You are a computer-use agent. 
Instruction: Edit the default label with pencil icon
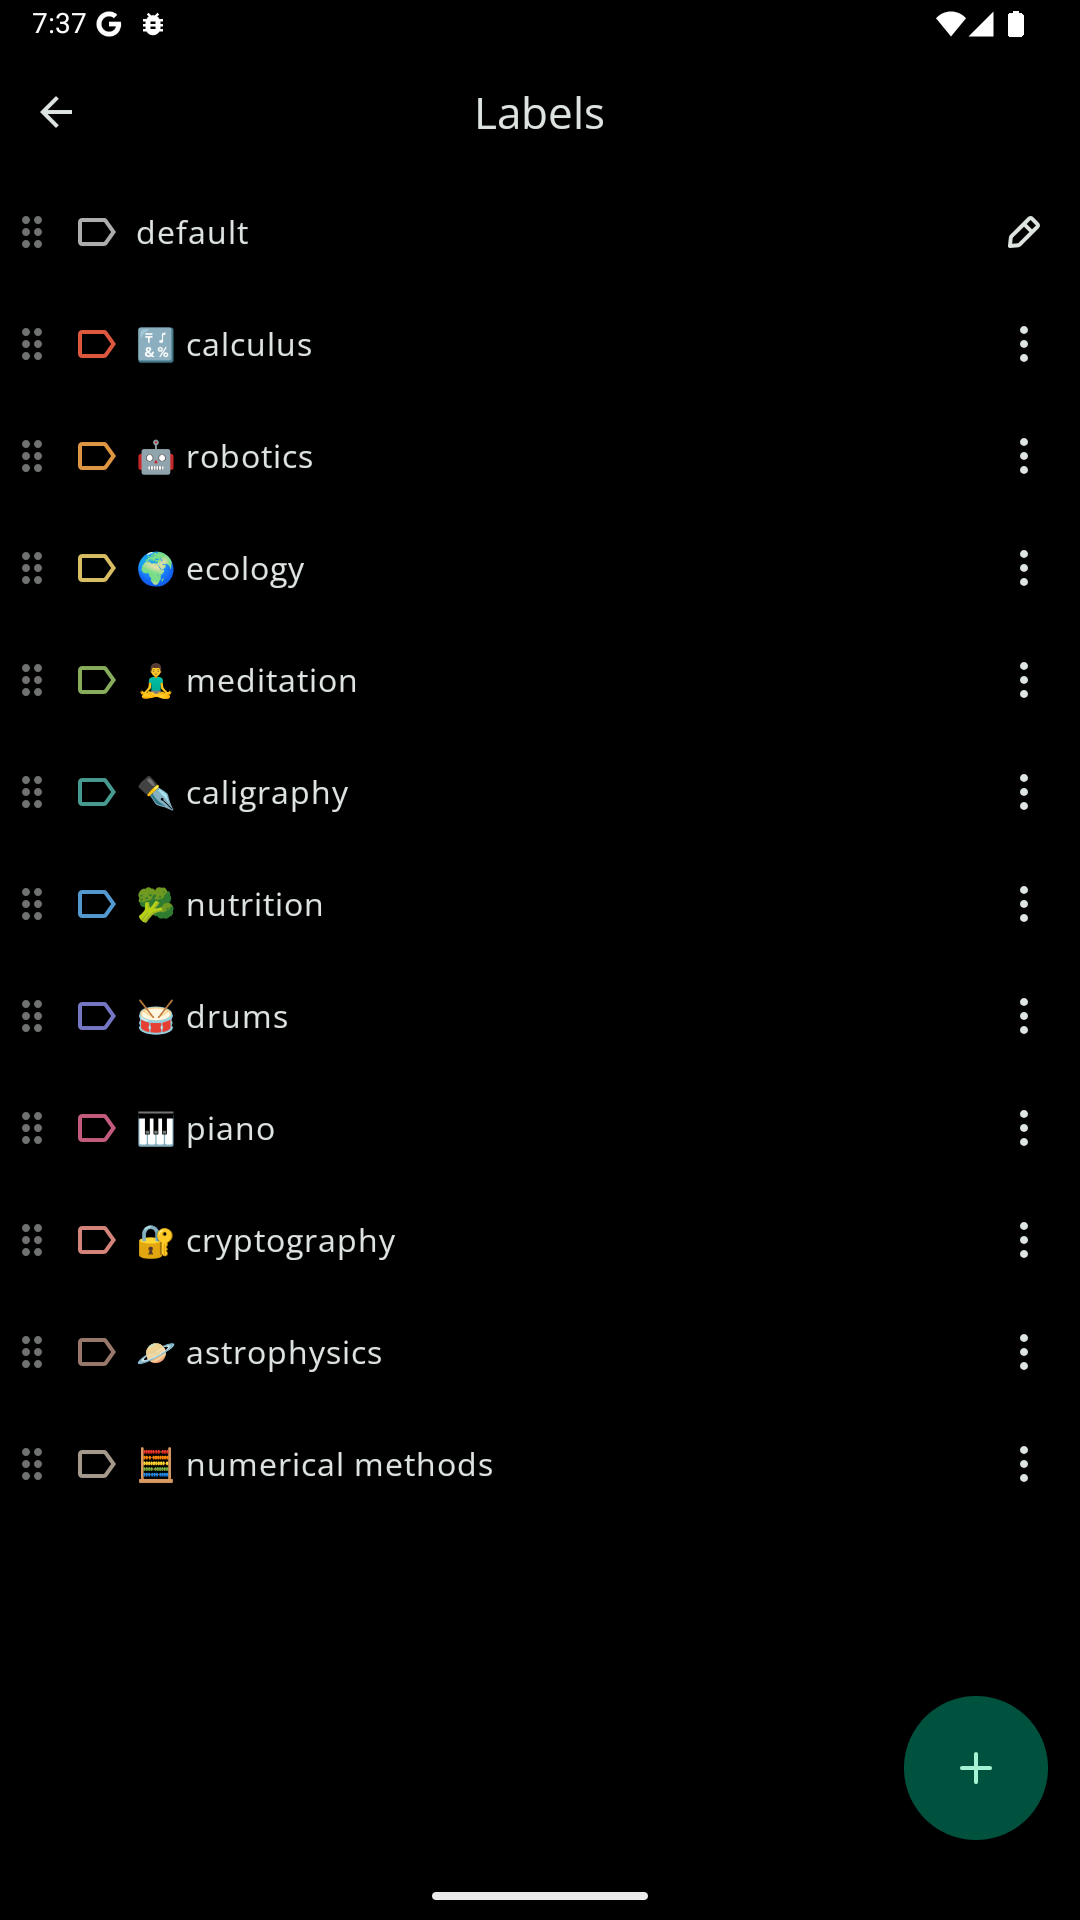click(1023, 232)
